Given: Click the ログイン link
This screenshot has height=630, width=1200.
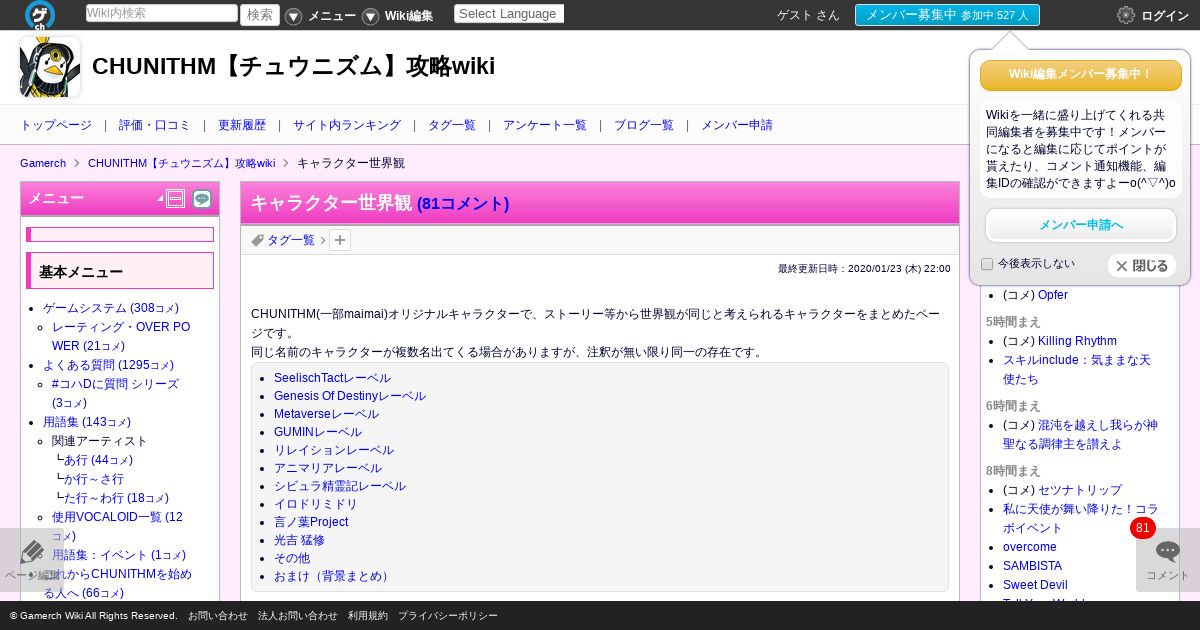Looking at the screenshot, I should [x=1165, y=16].
